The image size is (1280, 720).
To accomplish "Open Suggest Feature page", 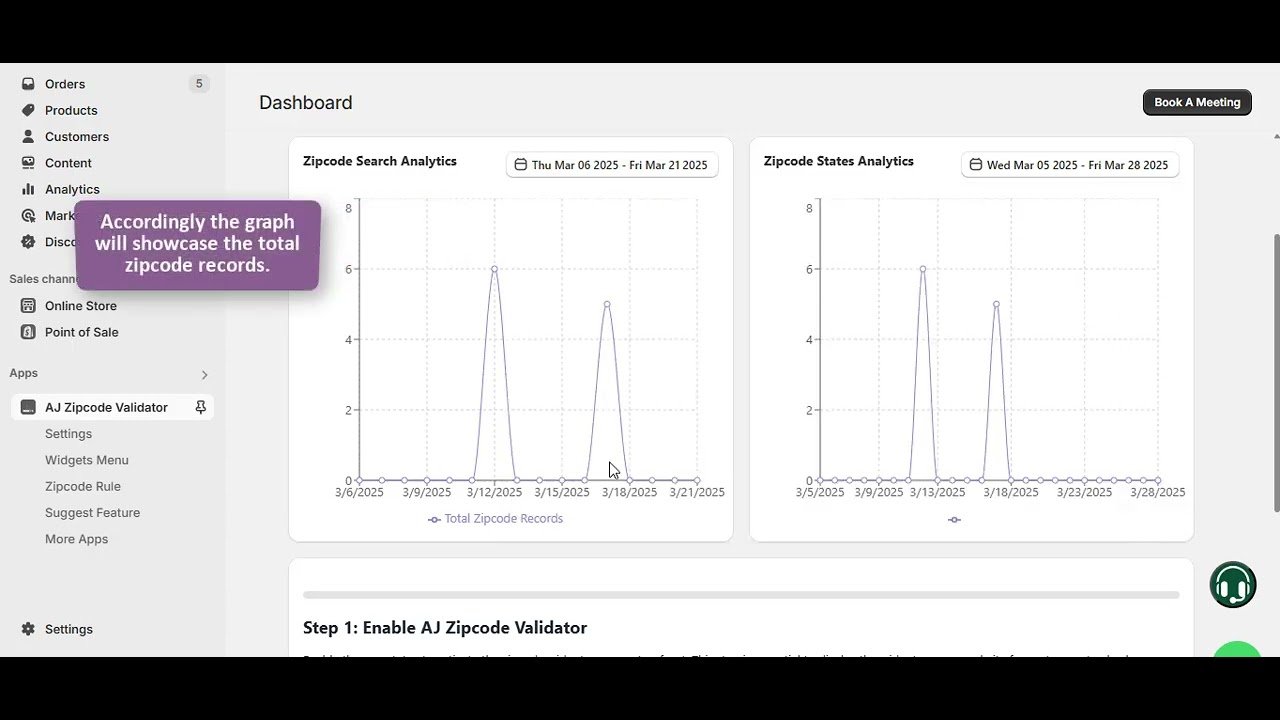I will (x=92, y=512).
